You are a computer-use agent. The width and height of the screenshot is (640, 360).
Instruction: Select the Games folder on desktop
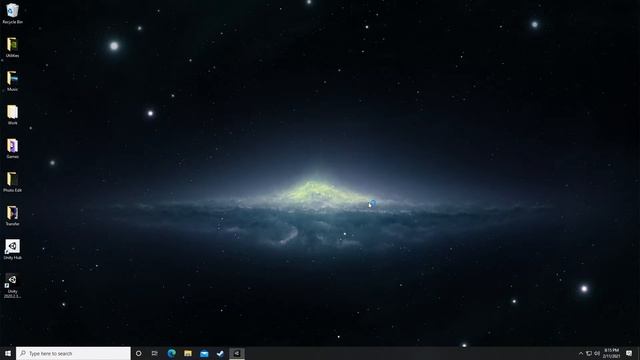[x=12, y=148]
